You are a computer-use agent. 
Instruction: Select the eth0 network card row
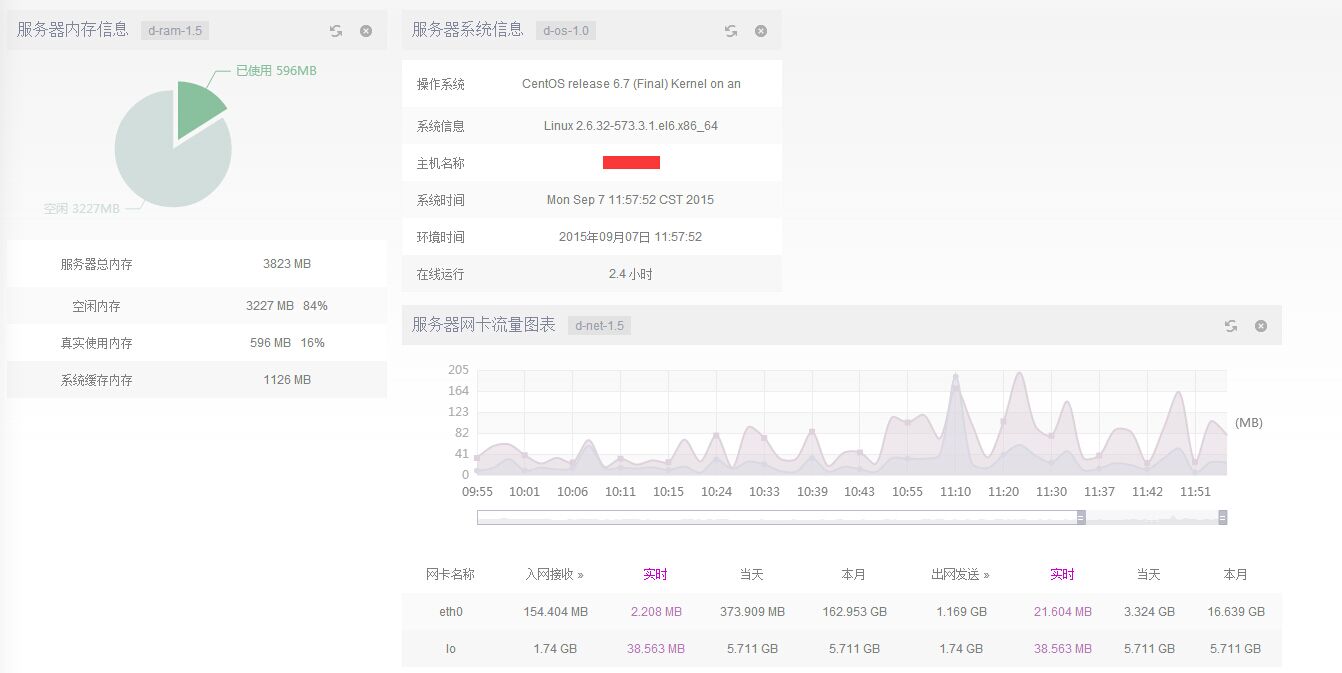[x=451, y=611]
